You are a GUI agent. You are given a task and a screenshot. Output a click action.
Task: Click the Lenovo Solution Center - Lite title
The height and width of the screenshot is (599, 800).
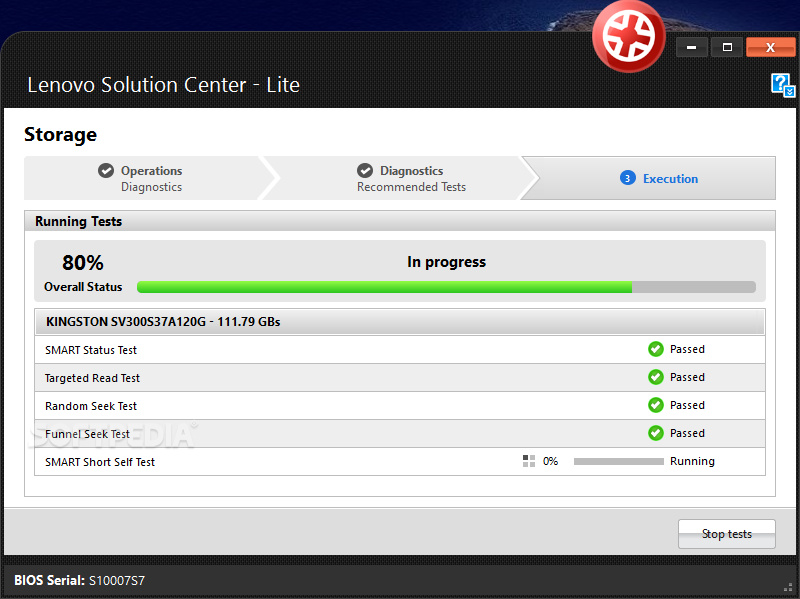(x=163, y=85)
